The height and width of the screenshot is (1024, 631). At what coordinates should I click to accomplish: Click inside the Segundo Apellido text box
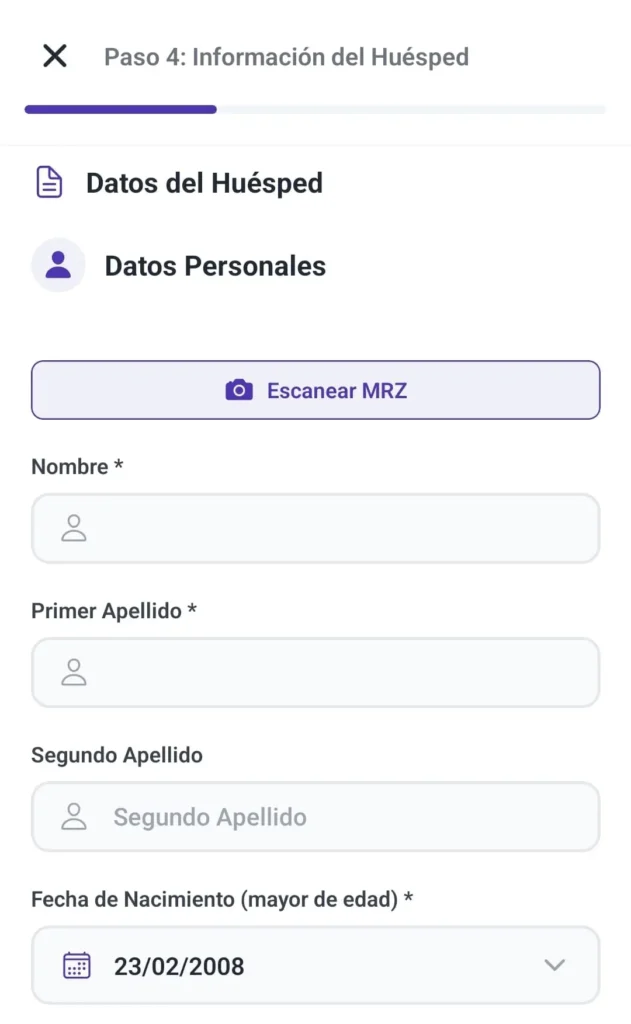click(x=315, y=816)
